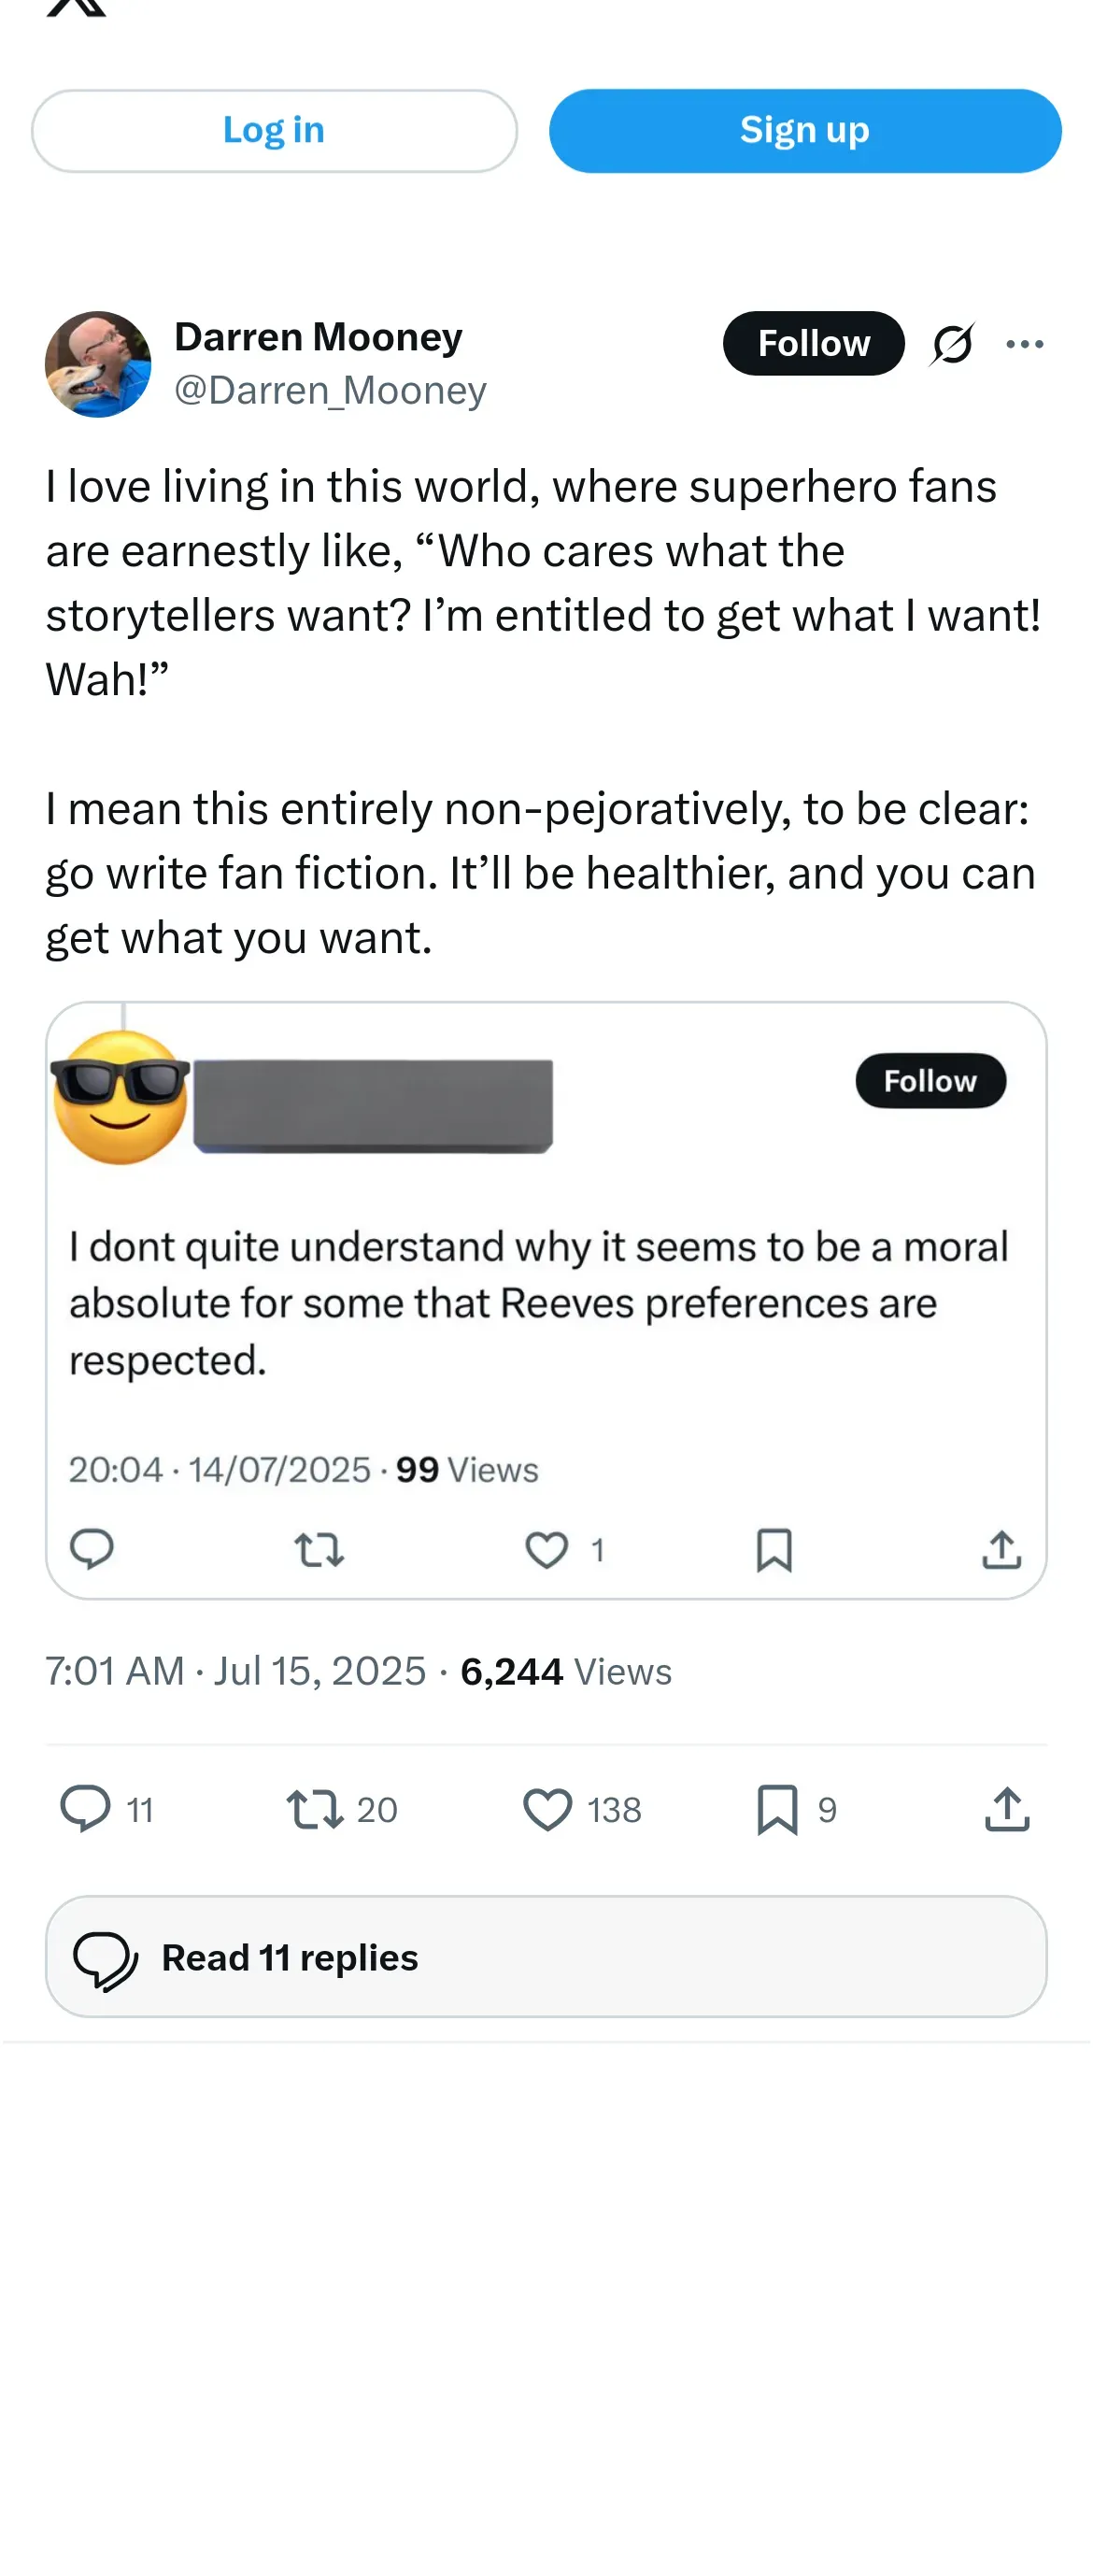The width and height of the screenshot is (1093, 2576).
Task: Reply to Darren Mooney's post
Action: click(x=86, y=1809)
